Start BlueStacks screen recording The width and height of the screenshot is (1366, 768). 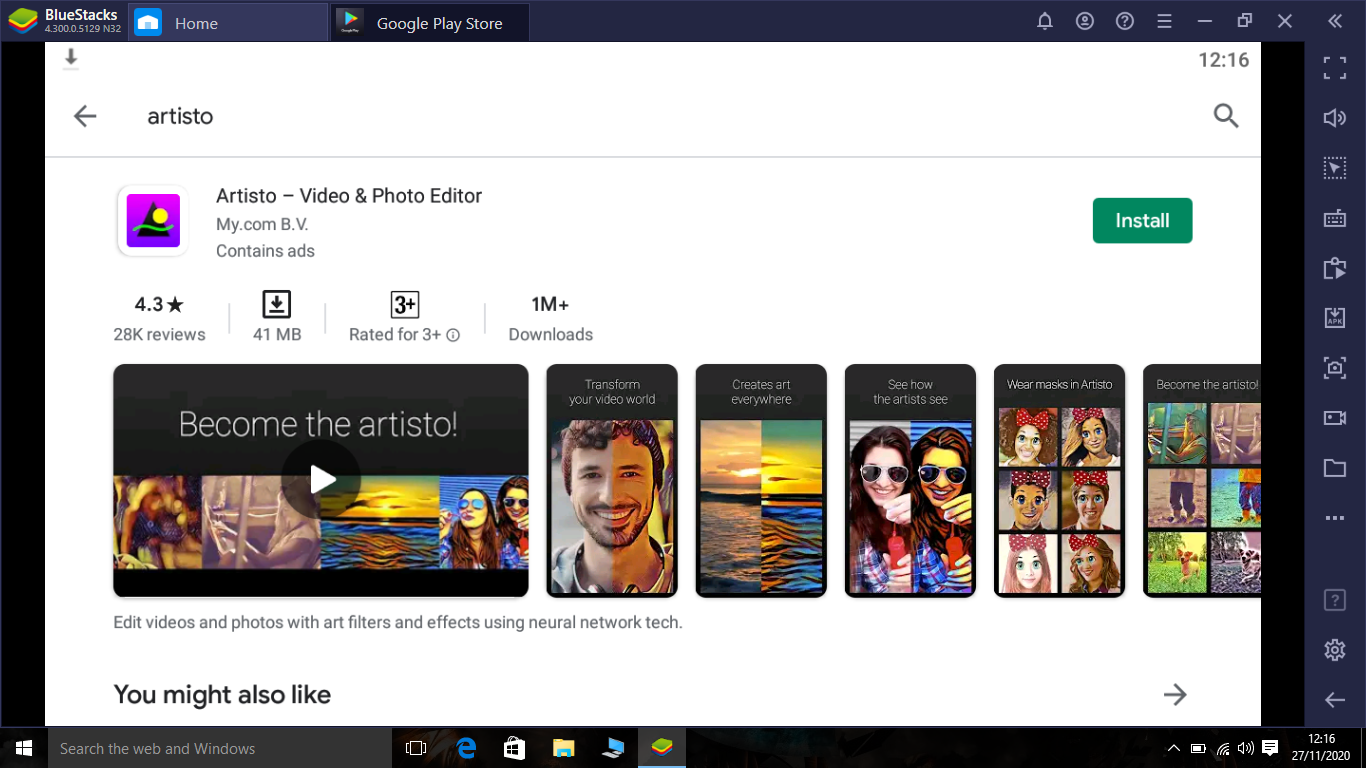tap(1335, 418)
